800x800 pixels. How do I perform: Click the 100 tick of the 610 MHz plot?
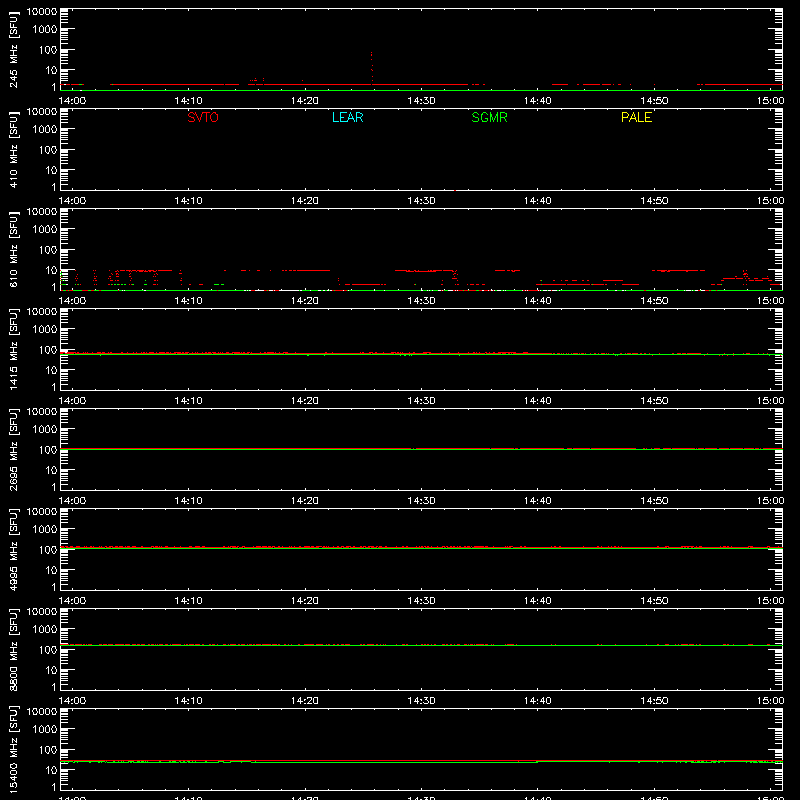[x=48, y=250]
